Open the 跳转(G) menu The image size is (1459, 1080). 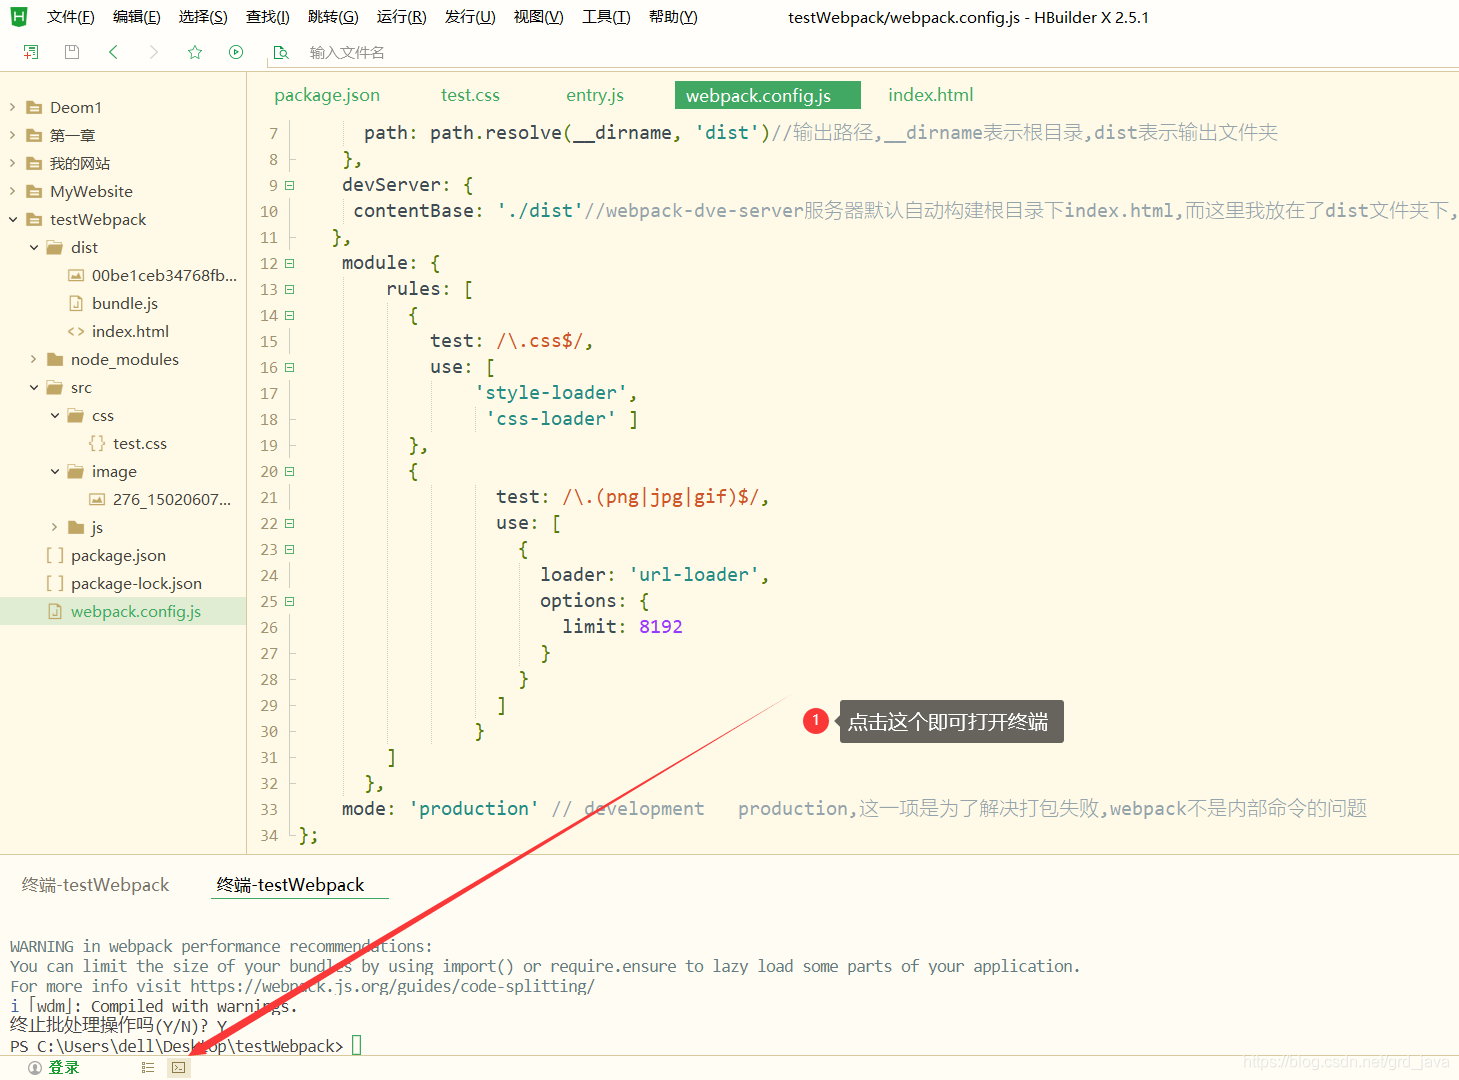pos(333,17)
